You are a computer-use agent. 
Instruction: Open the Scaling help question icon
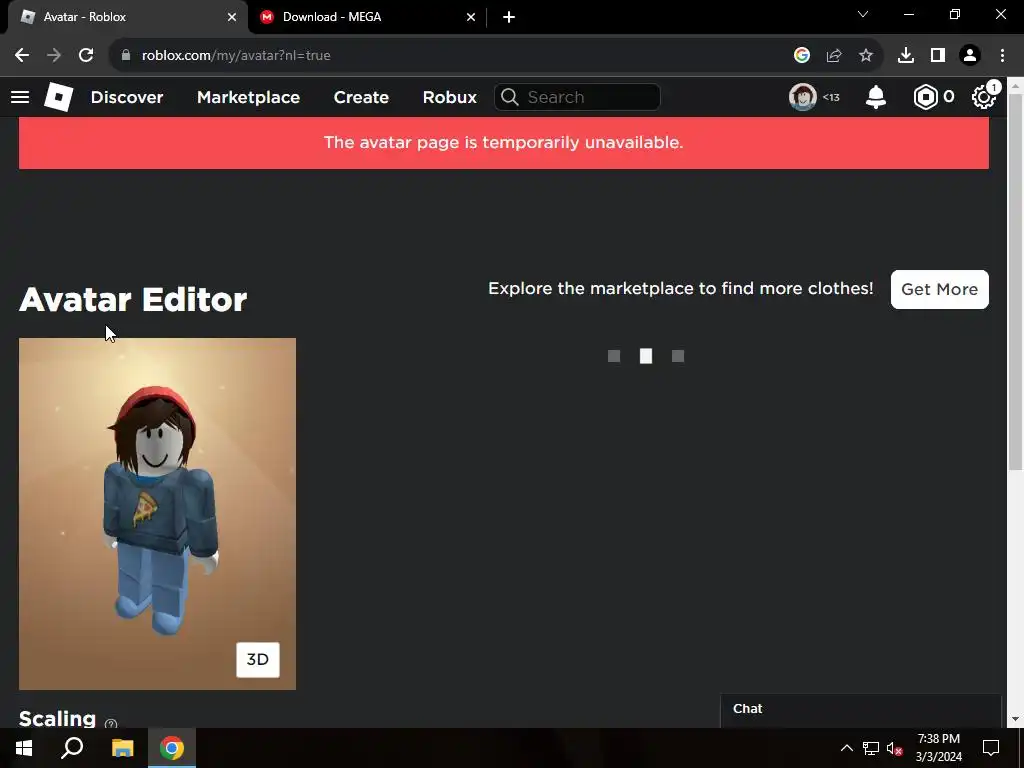111,723
